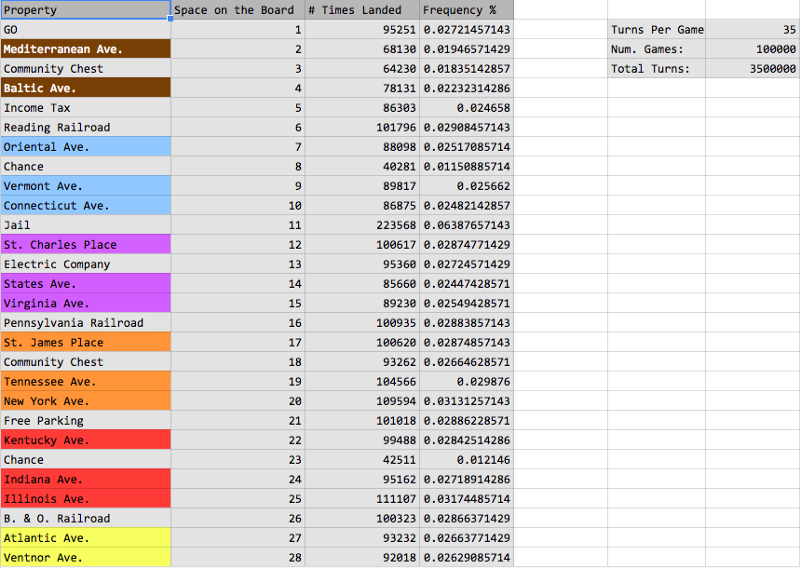Select the 95251 times landed cell

pyautogui.click(x=363, y=30)
